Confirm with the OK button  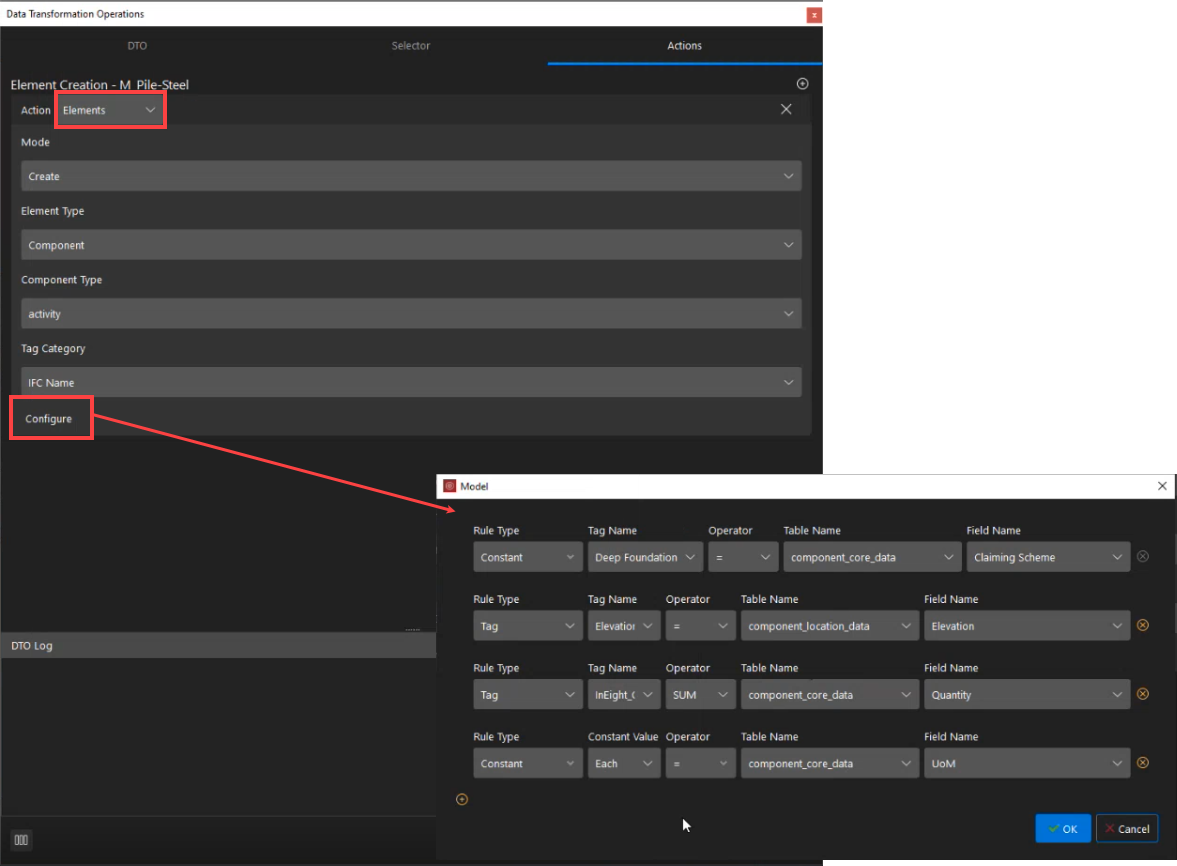tap(1063, 829)
